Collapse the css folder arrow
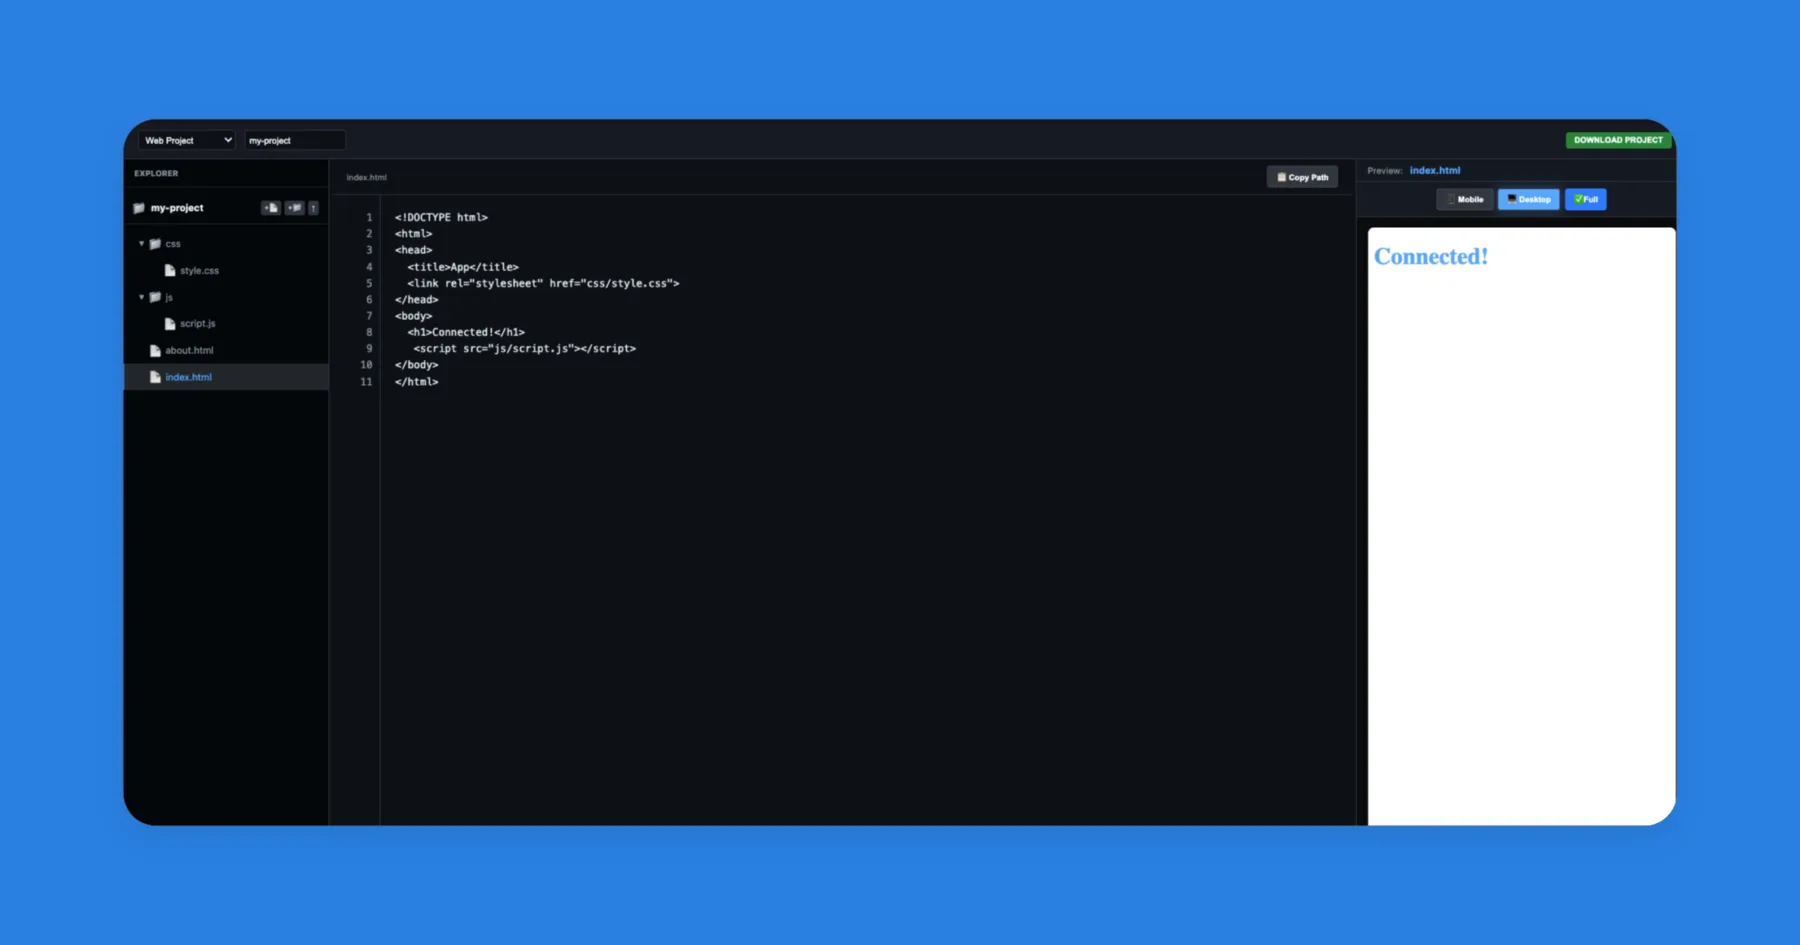 click(142, 244)
